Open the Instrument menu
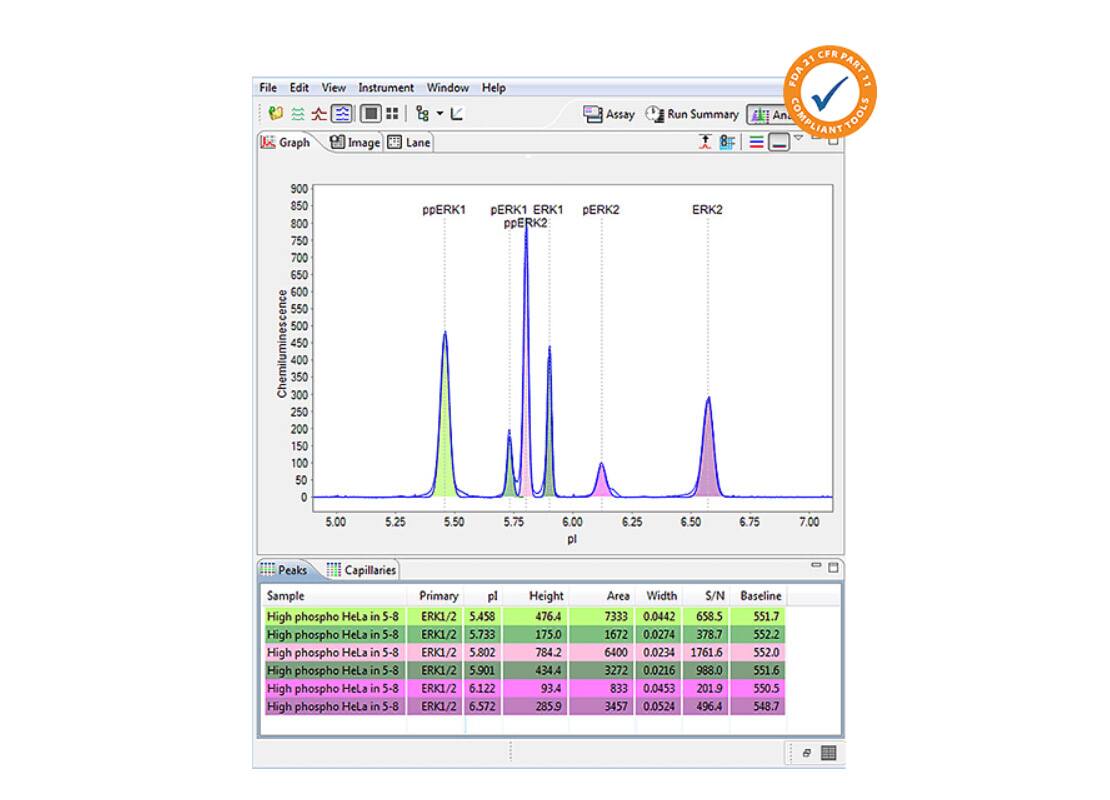 386,88
